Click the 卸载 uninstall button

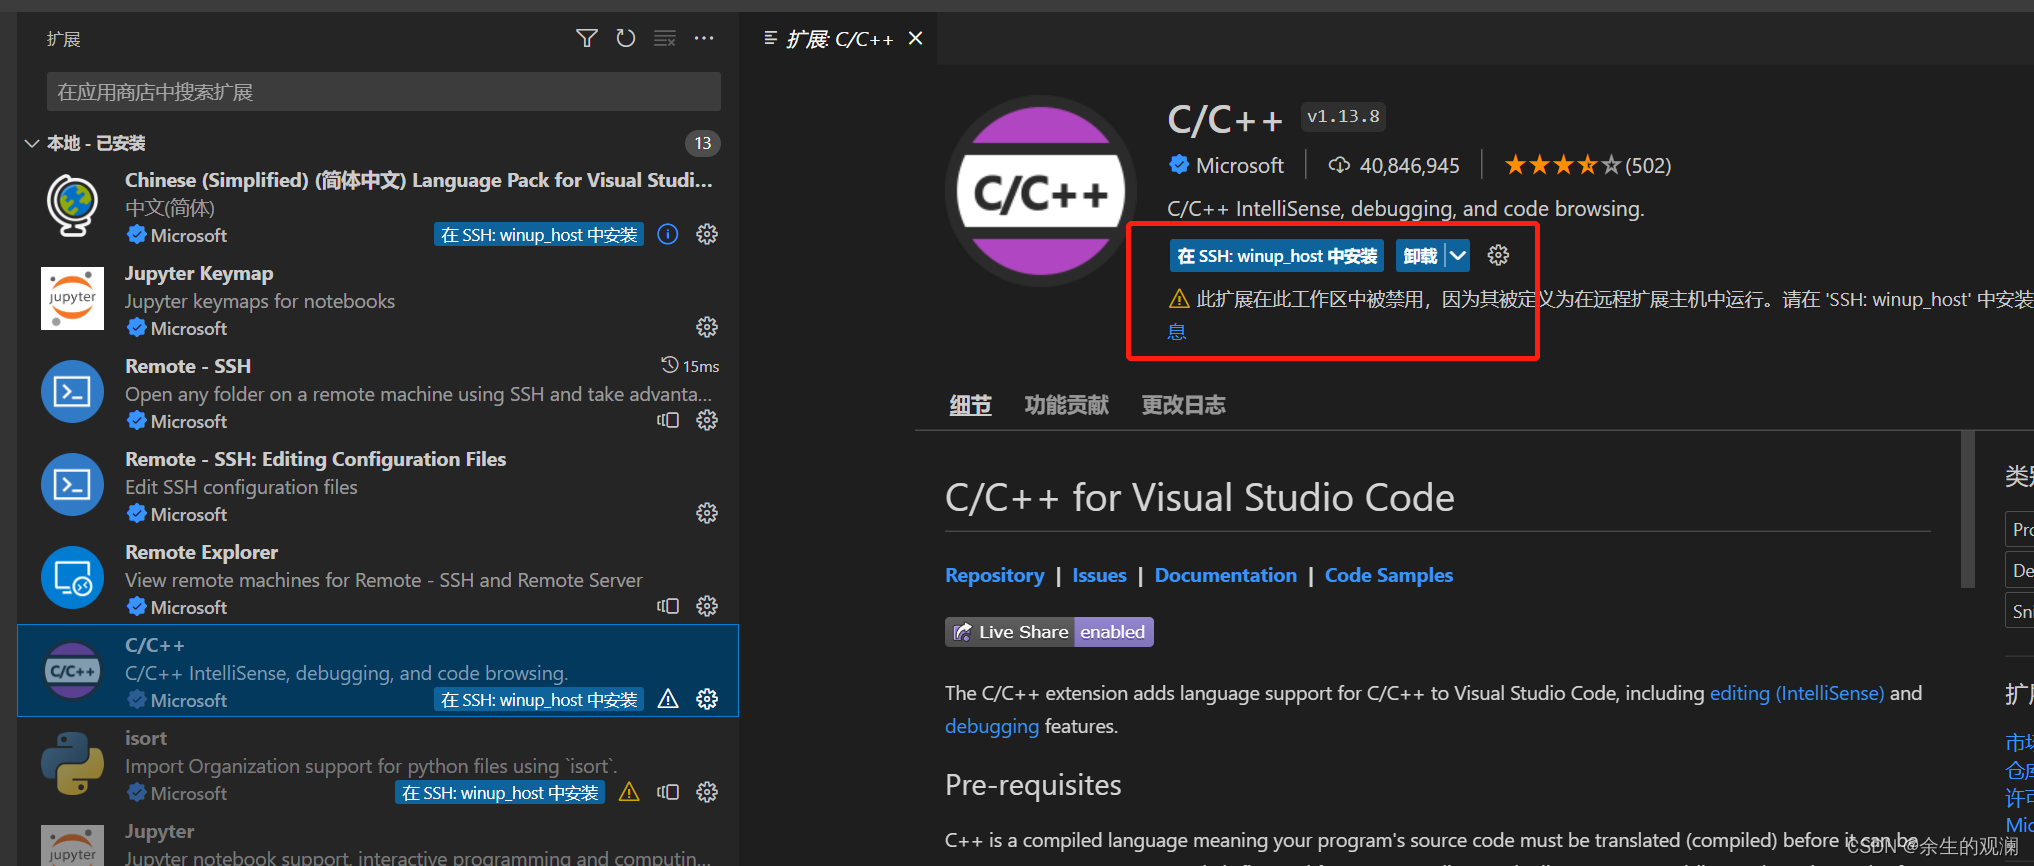[1420, 256]
